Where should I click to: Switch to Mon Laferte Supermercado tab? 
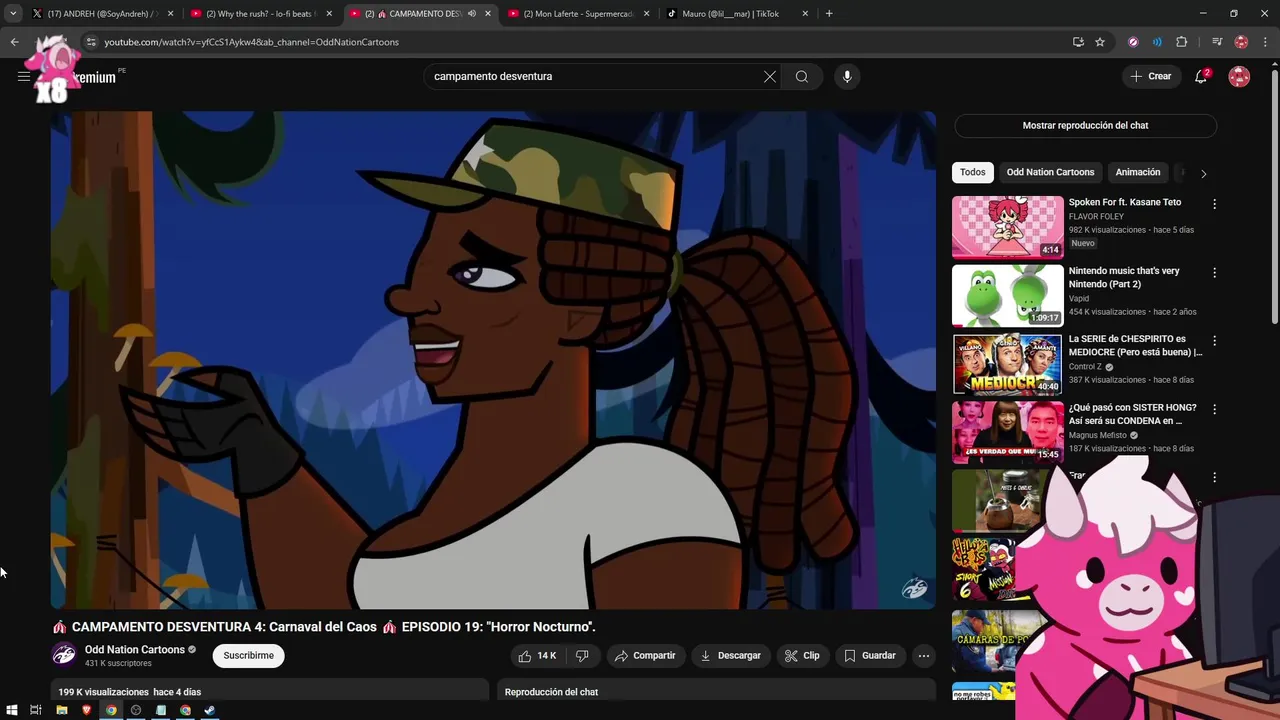[x=579, y=14]
